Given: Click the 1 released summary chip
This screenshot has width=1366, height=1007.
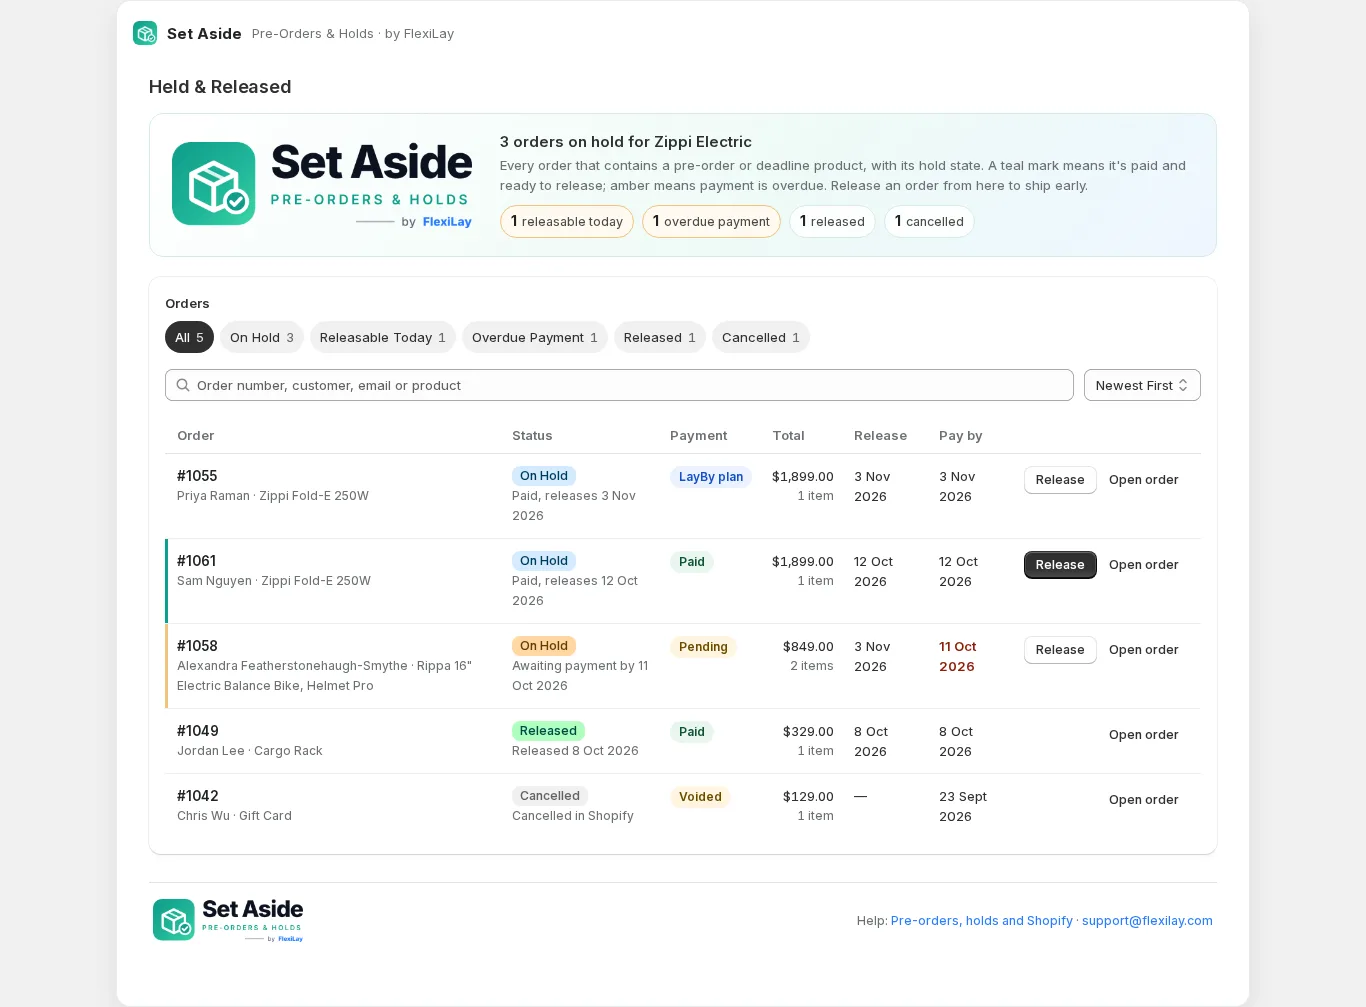Looking at the screenshot, I should coord(832,221).
